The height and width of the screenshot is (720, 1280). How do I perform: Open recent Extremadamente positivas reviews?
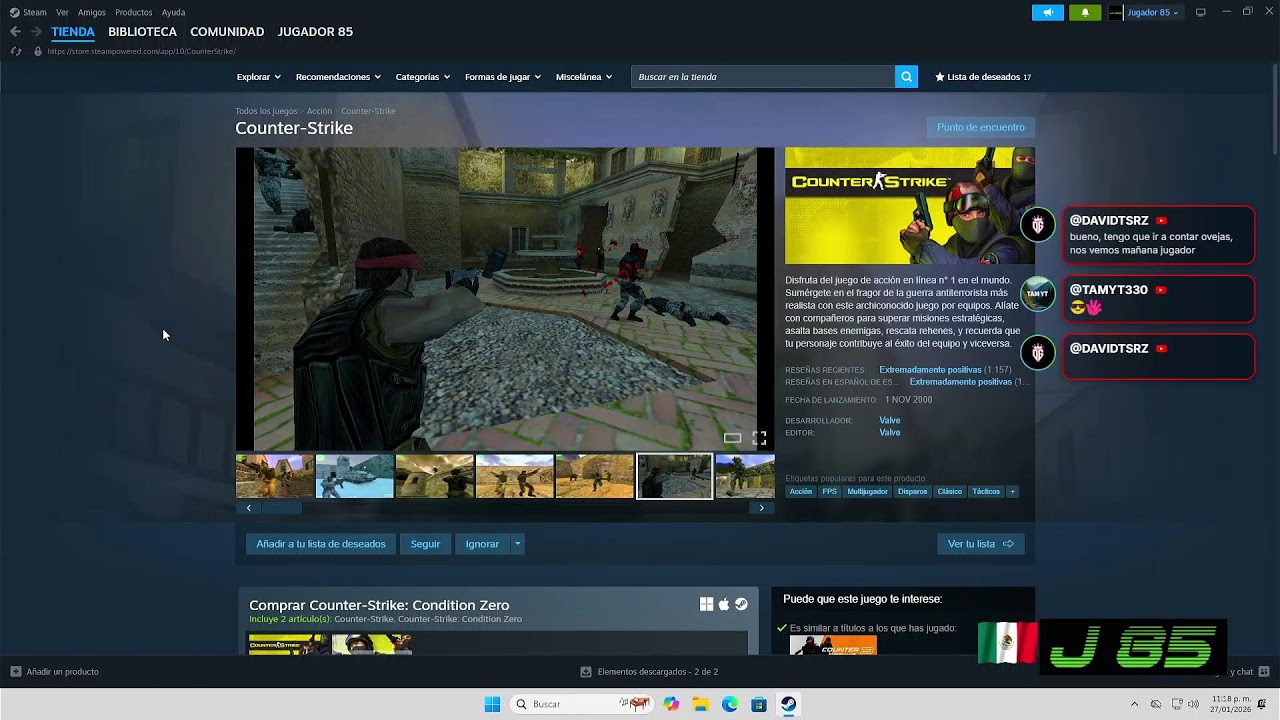click(930, 370)
